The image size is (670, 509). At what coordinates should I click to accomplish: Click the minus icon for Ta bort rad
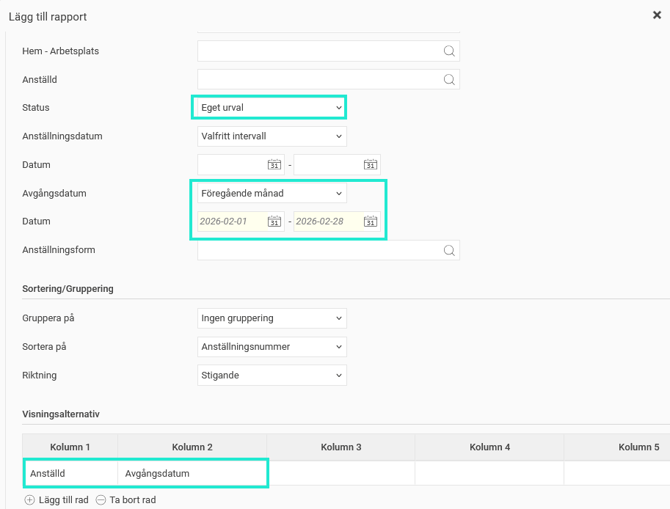[x=100, y=500]
